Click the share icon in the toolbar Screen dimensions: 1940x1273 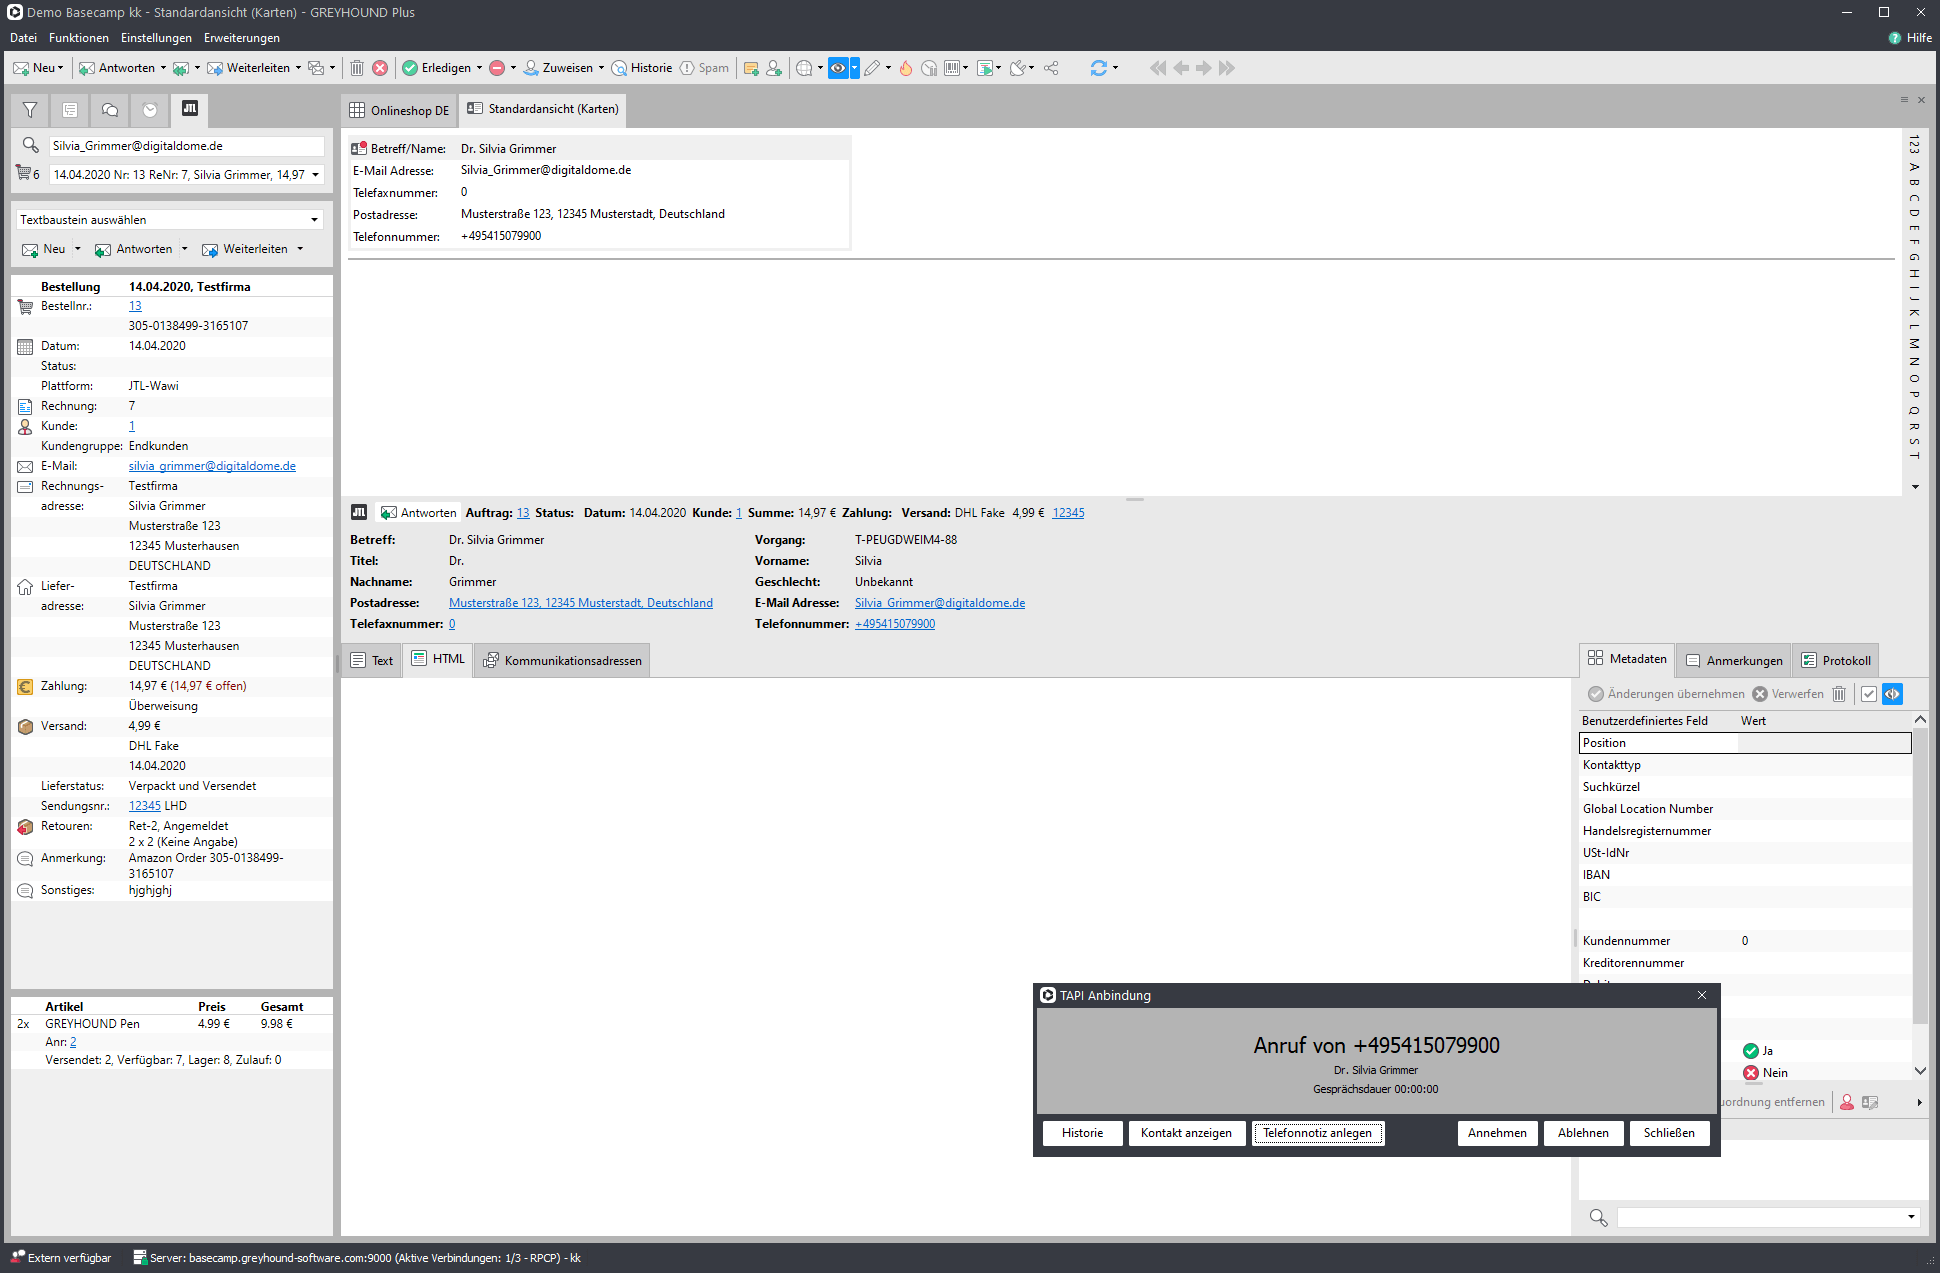1051,68
